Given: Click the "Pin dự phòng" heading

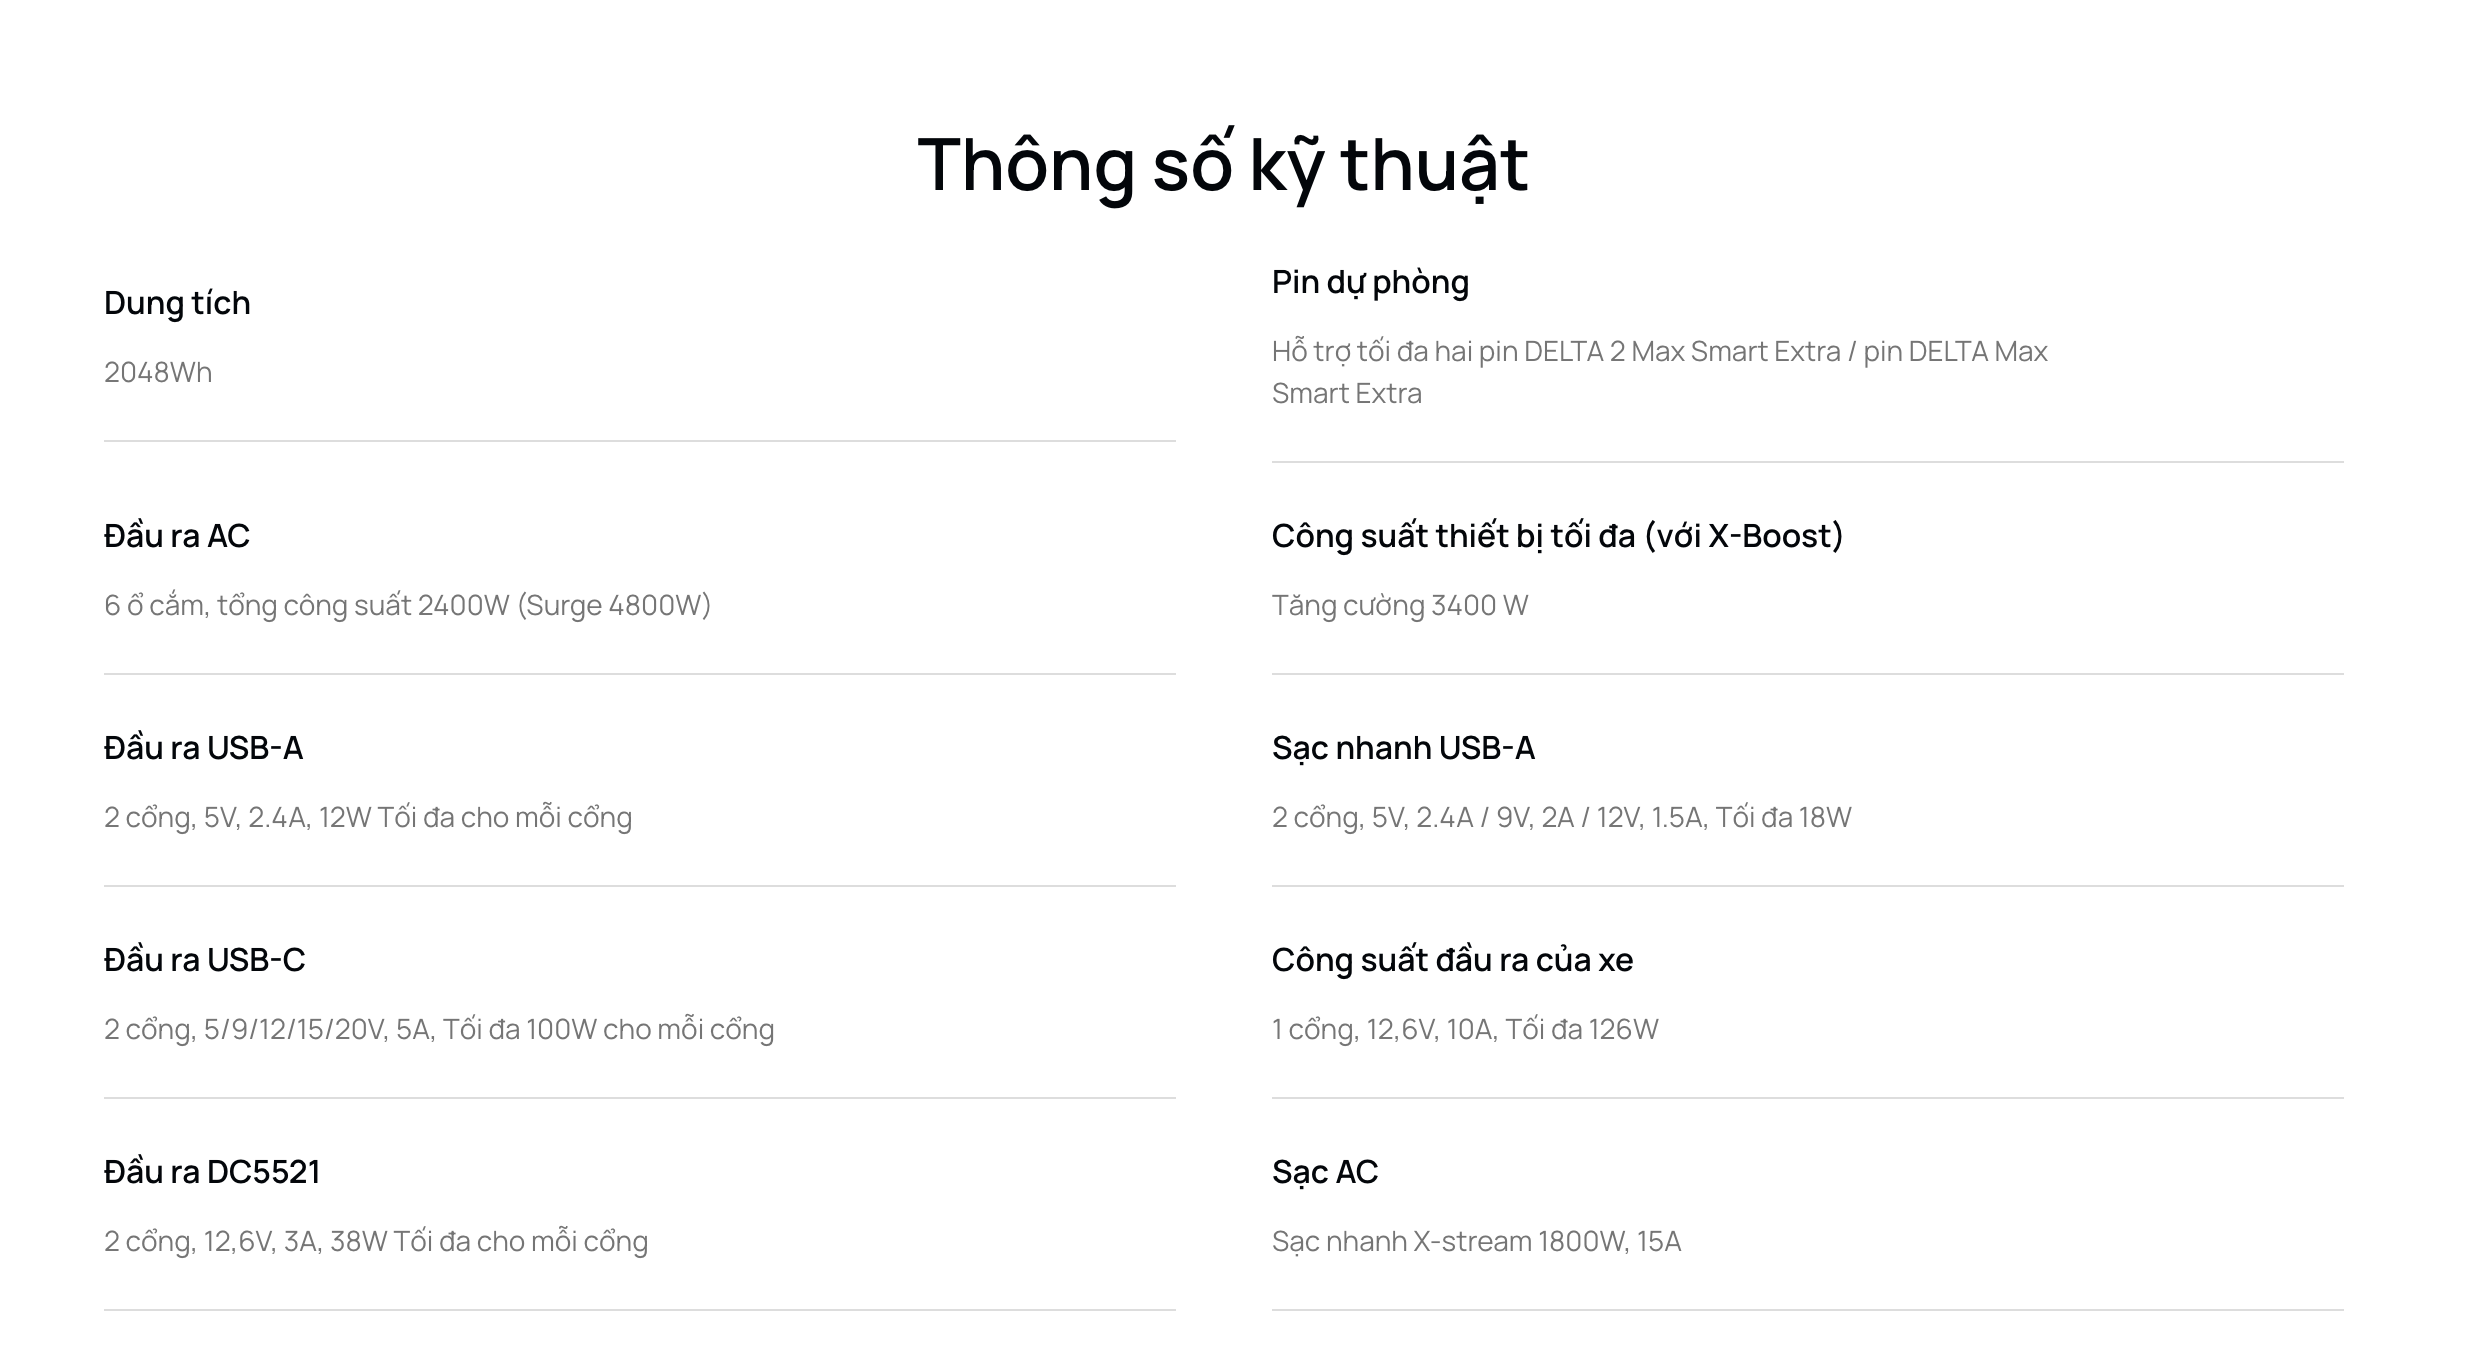Looking at the screenshot, I should (1370, 282).
